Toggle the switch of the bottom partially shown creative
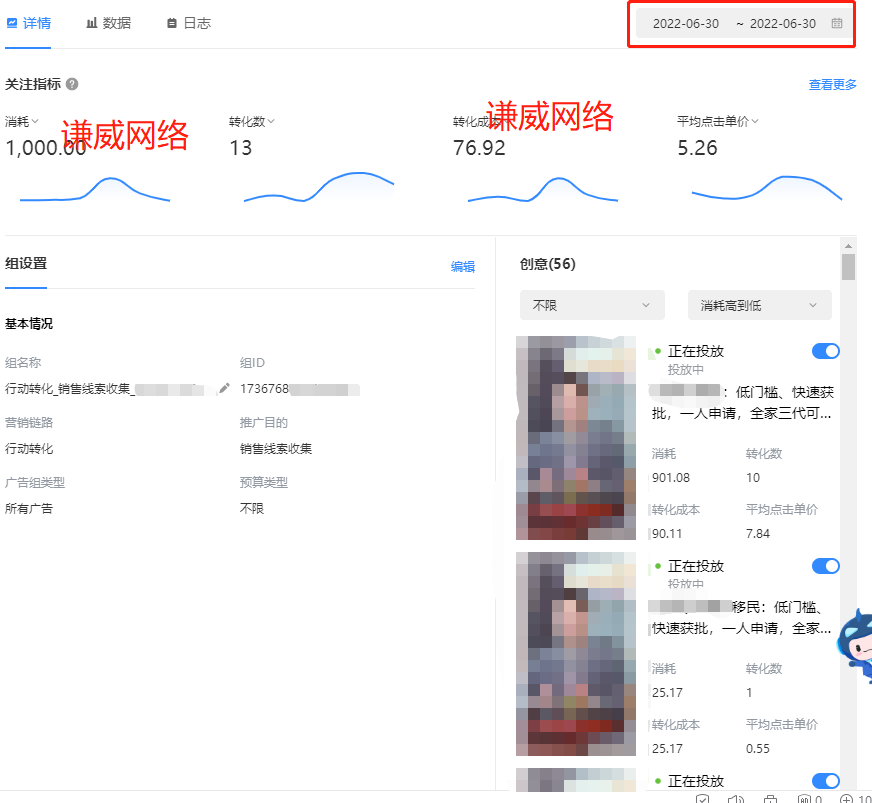The image size is (872, 803). (825, 781)
